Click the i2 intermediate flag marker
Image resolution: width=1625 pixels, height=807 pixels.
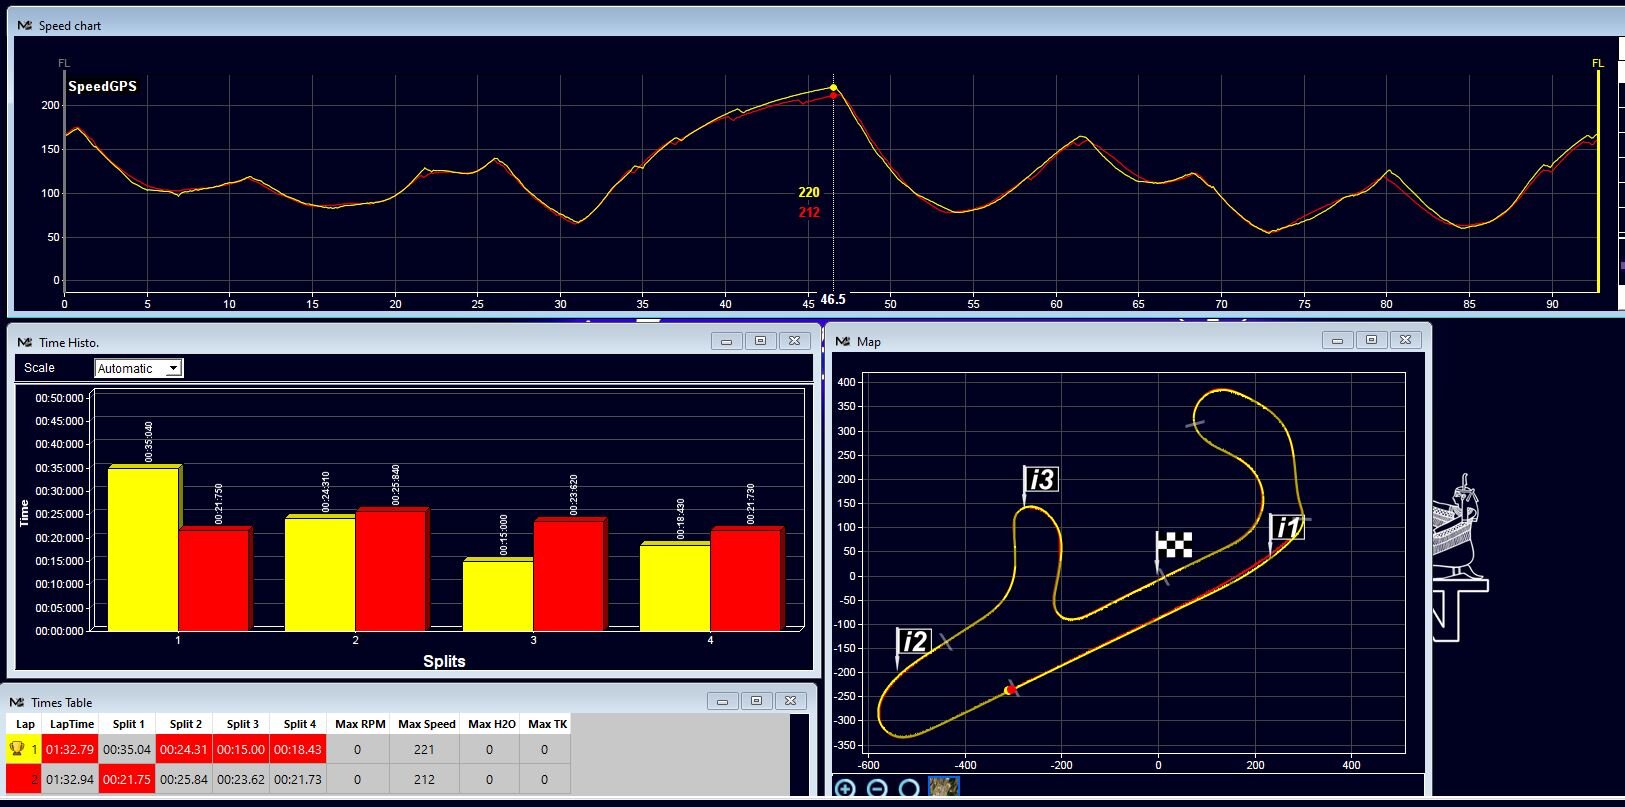tap(914, 642)
